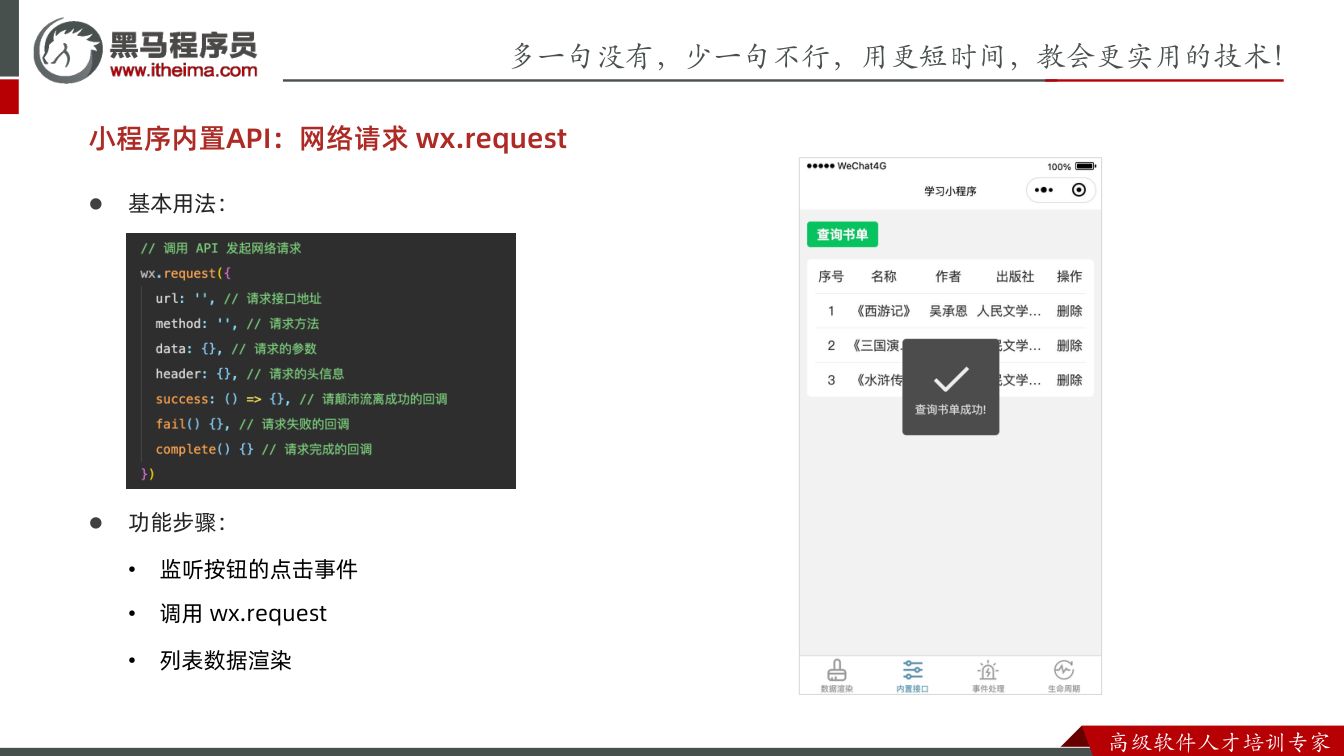The height and width of the screenshot is (756, 1344).
Task: Click the header: {} code line
Action: pos(250,373)
